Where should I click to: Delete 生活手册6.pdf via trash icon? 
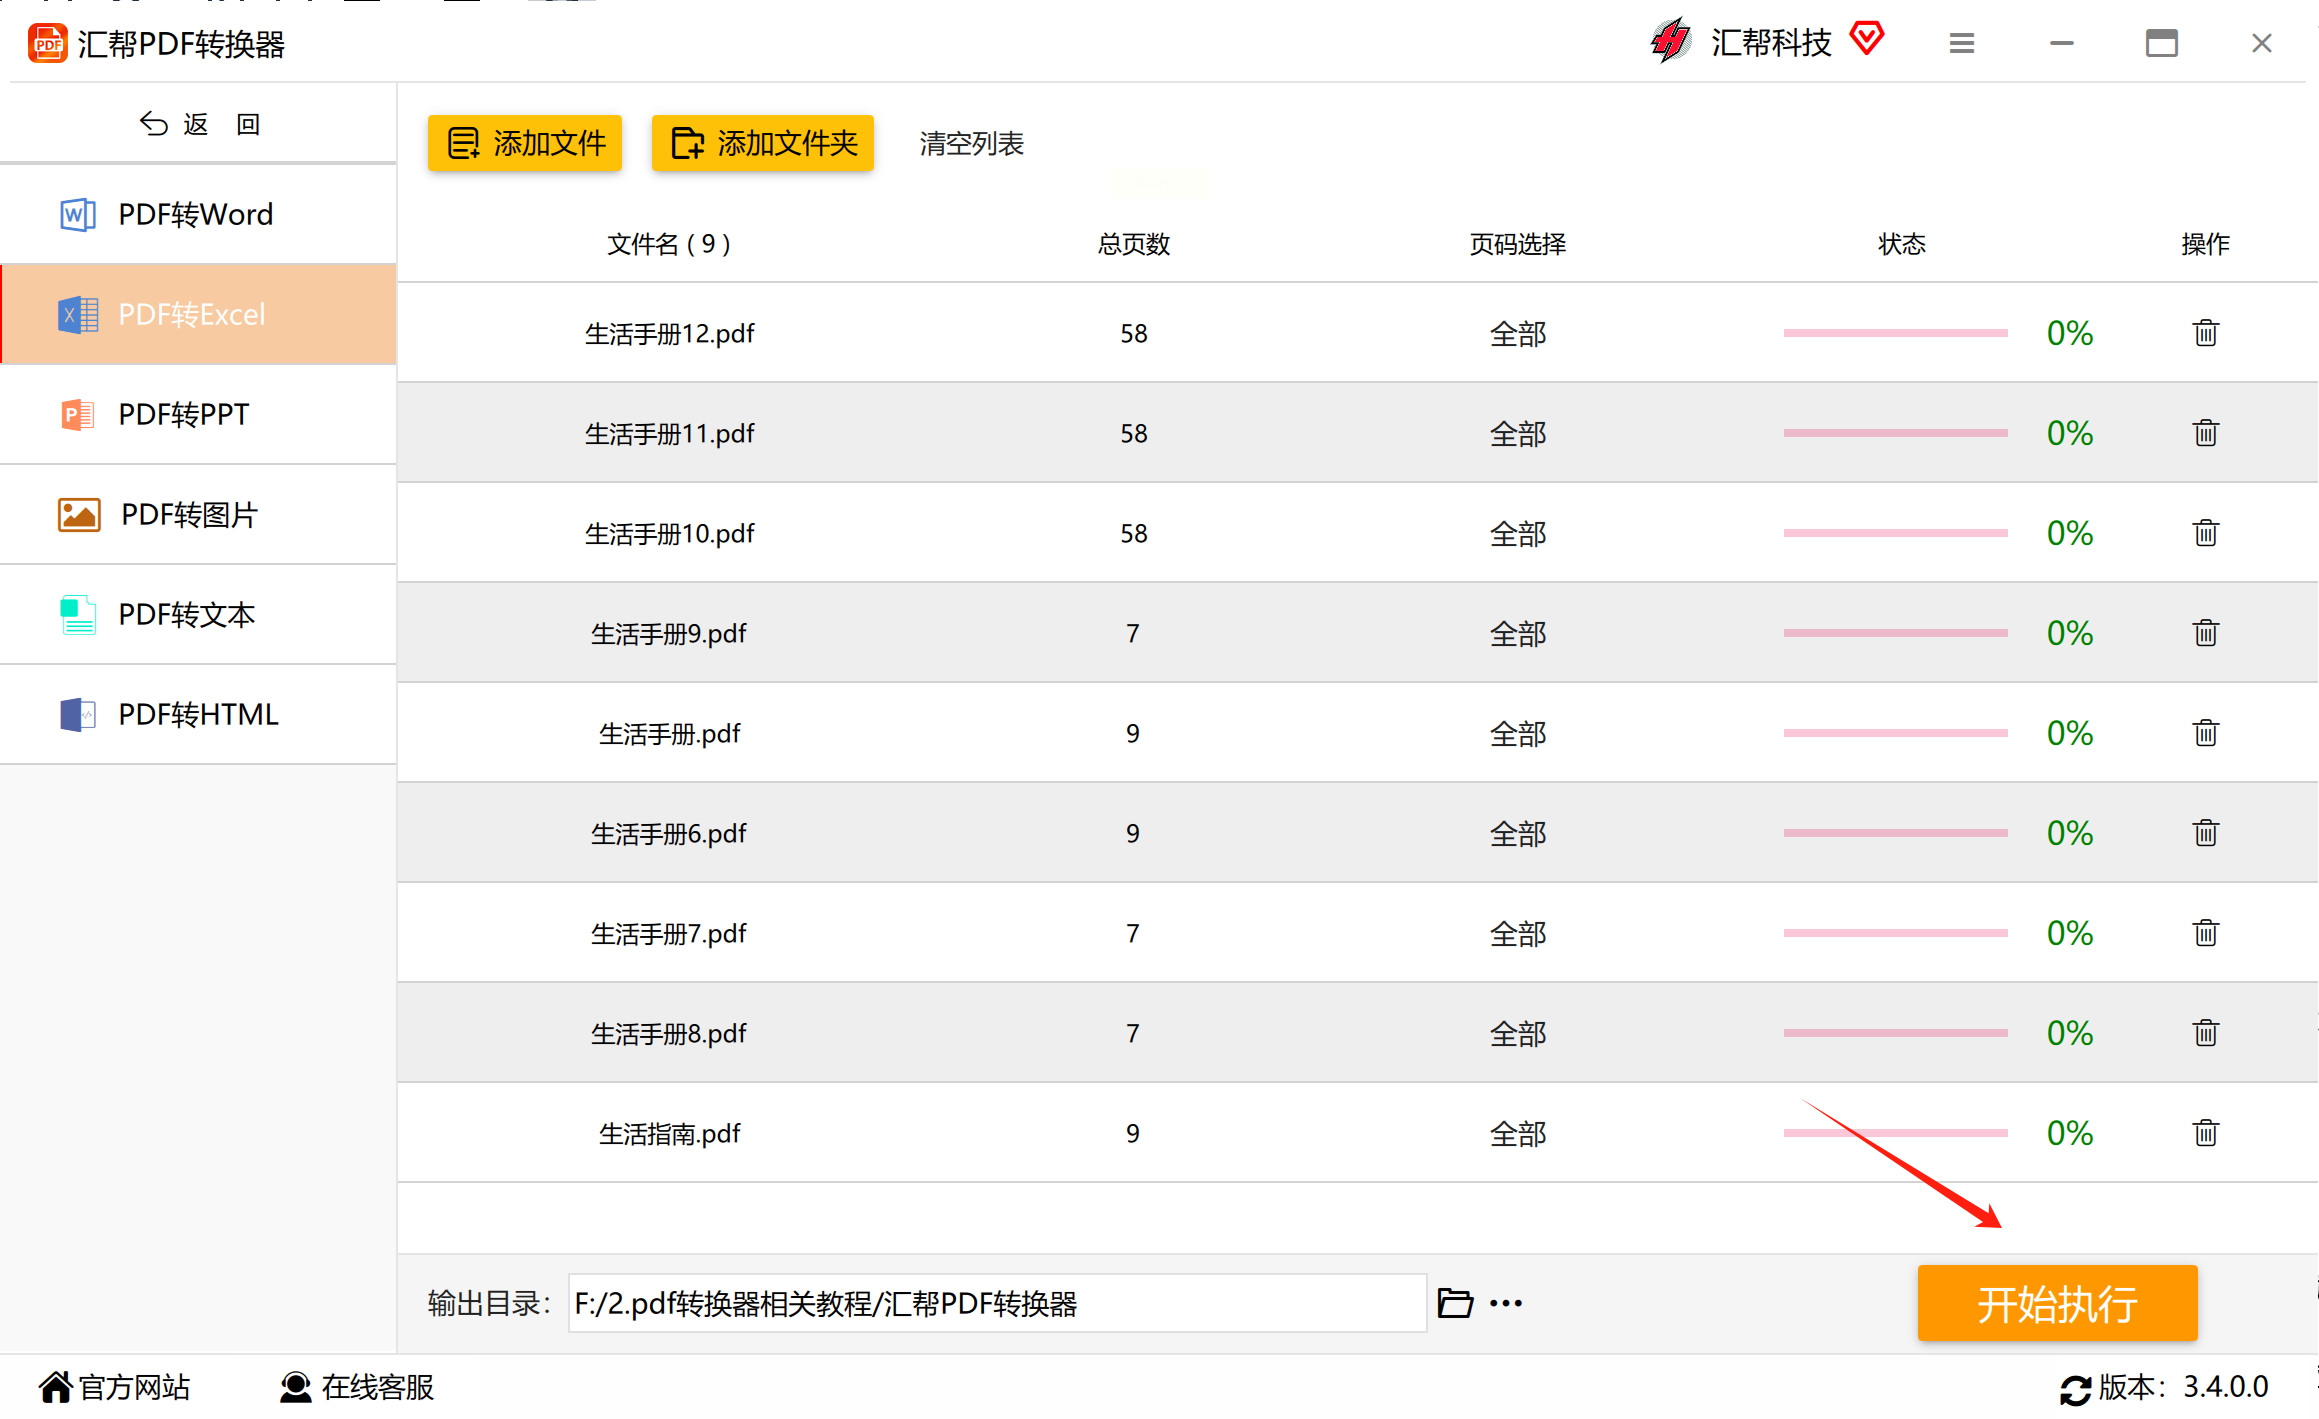2205,833
